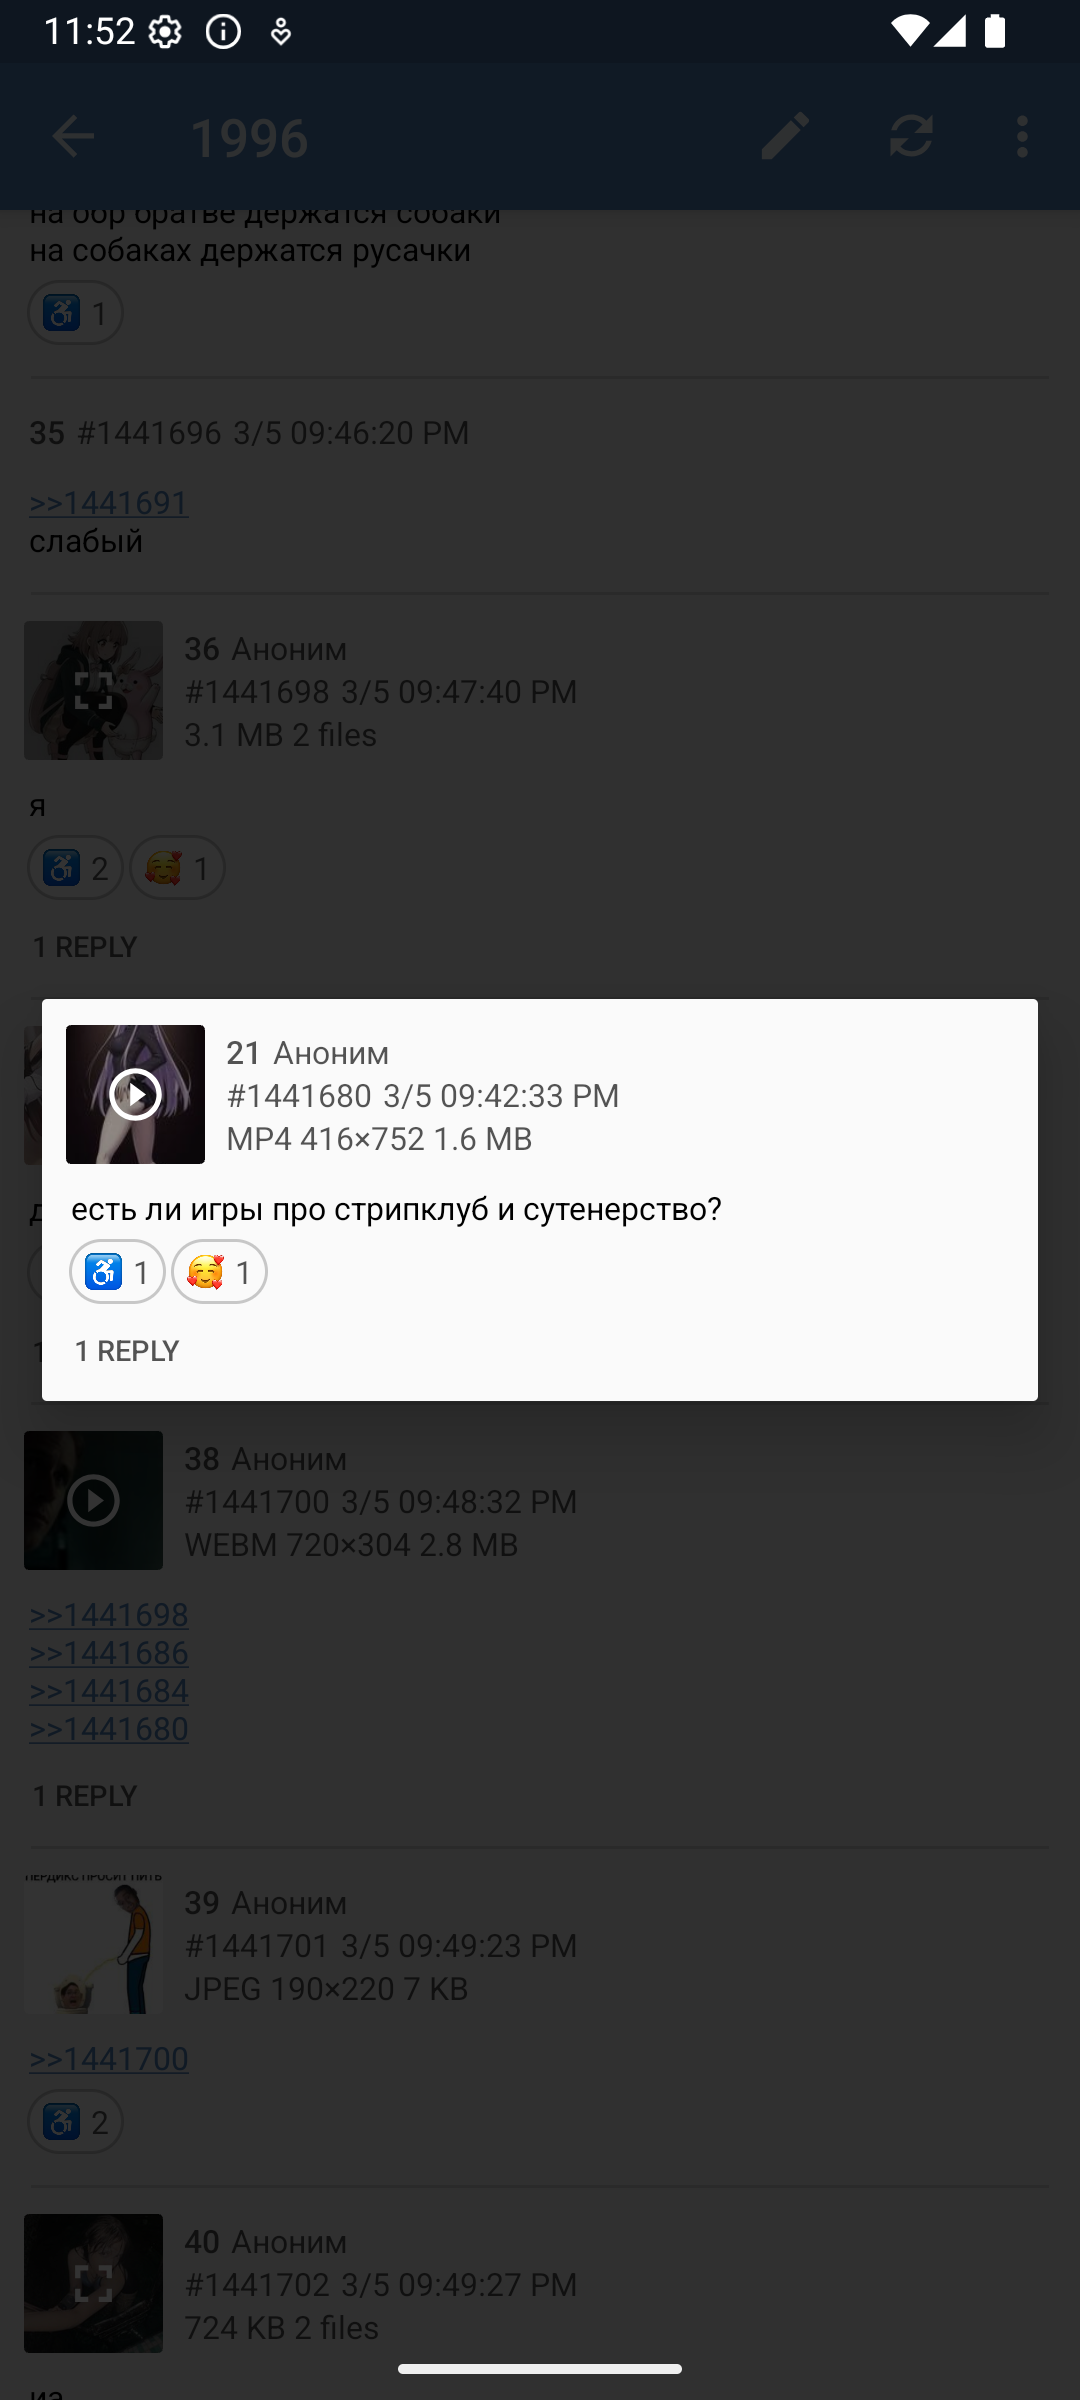Open the pencil compose-post icon

click(x=785, y=137)
